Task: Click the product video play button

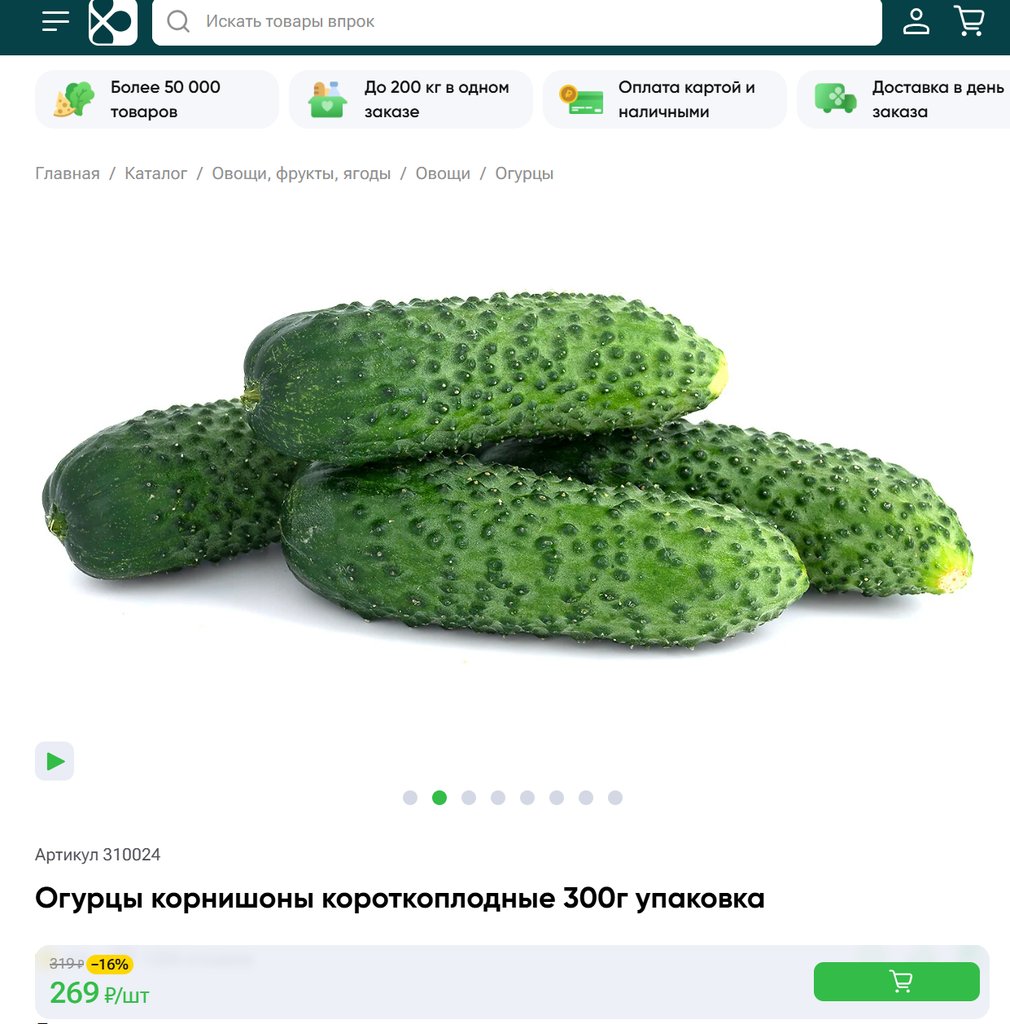Action: click(54, 761)
